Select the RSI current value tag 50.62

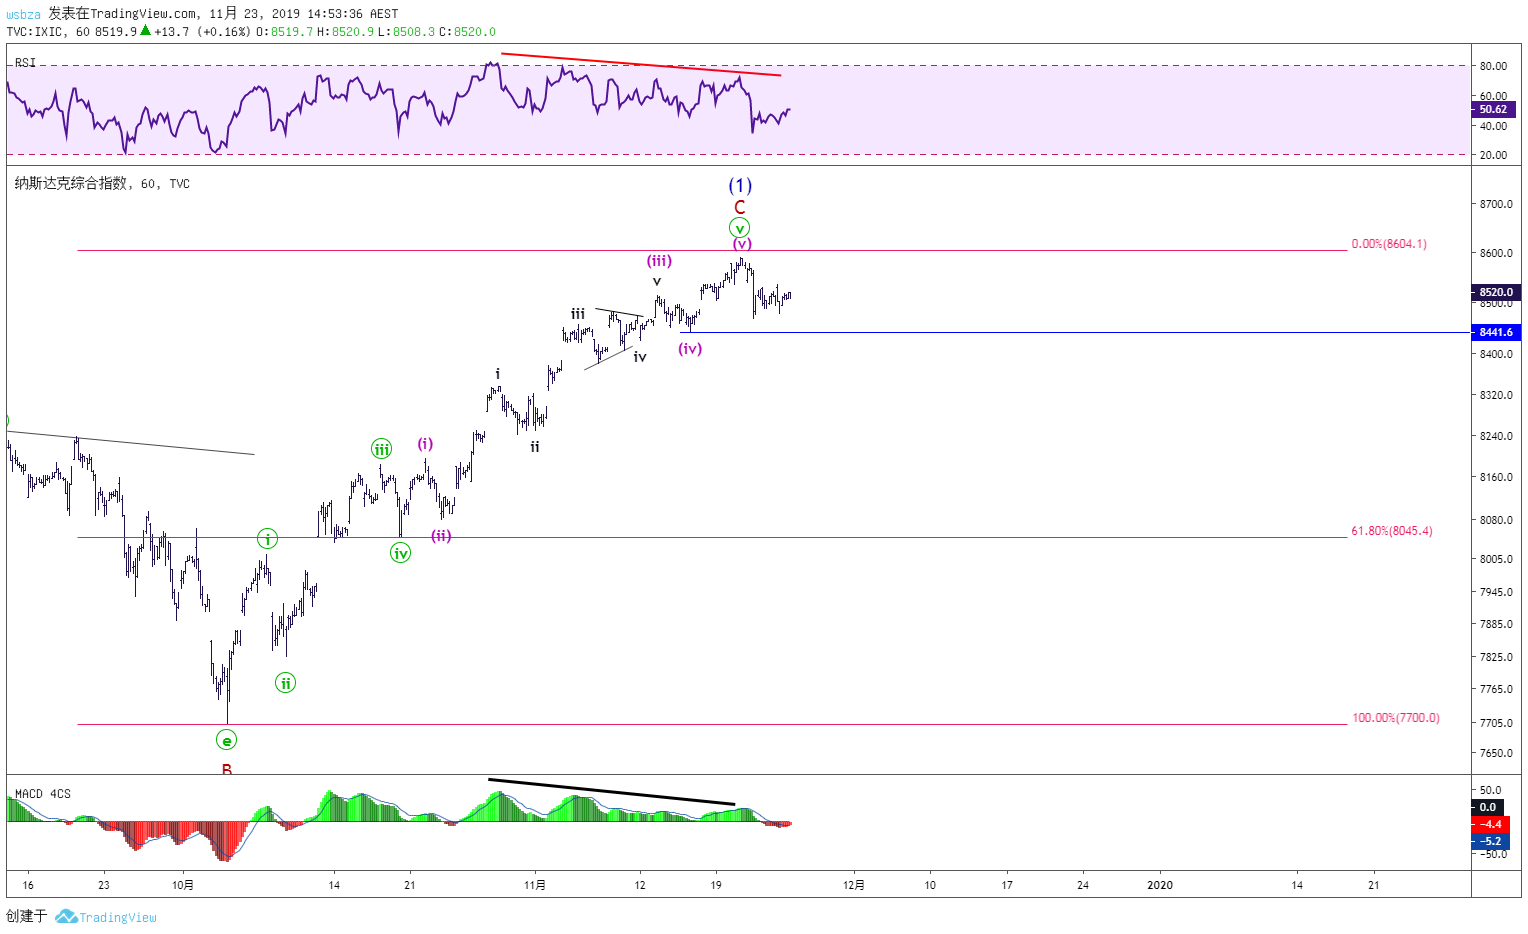(x=1493, y=110)
